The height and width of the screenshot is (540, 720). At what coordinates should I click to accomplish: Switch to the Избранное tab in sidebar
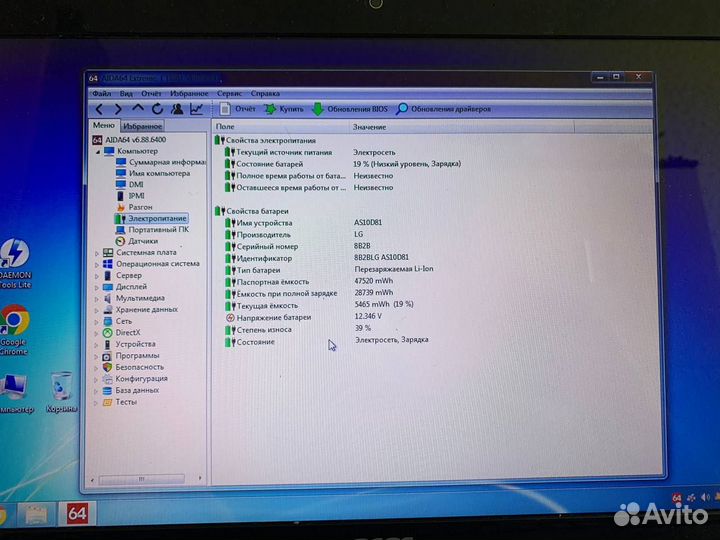click(142, 126)
